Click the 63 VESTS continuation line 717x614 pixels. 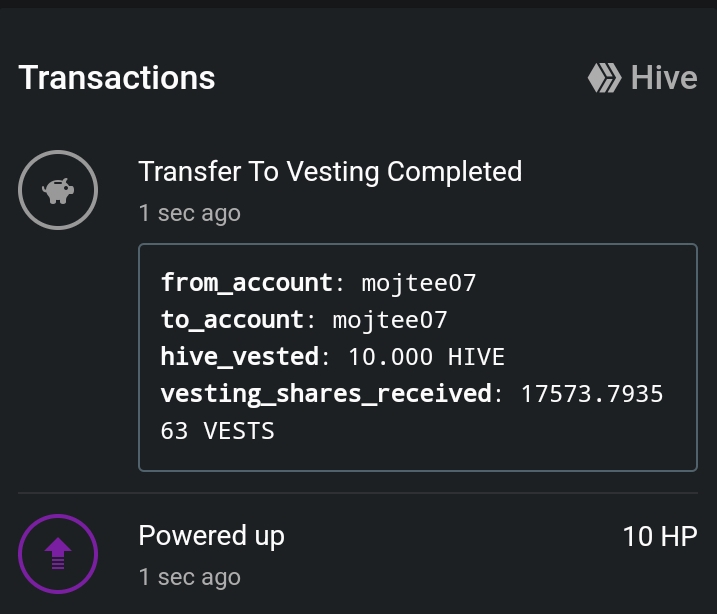[x=217, y=431]
